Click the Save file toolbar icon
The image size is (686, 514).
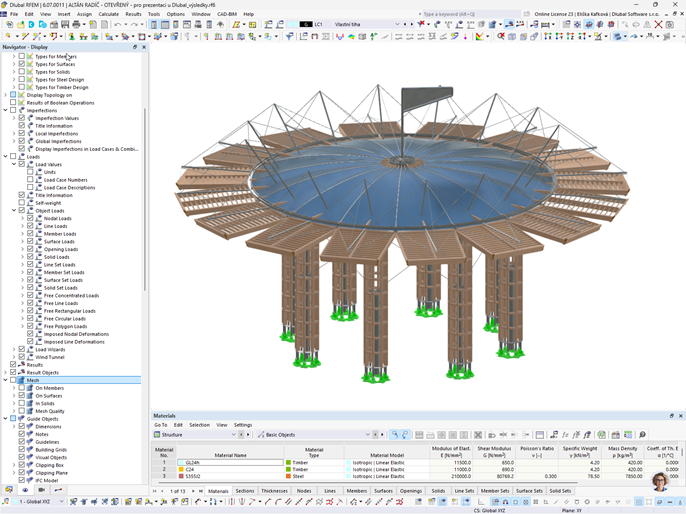[x=65, y=24]
